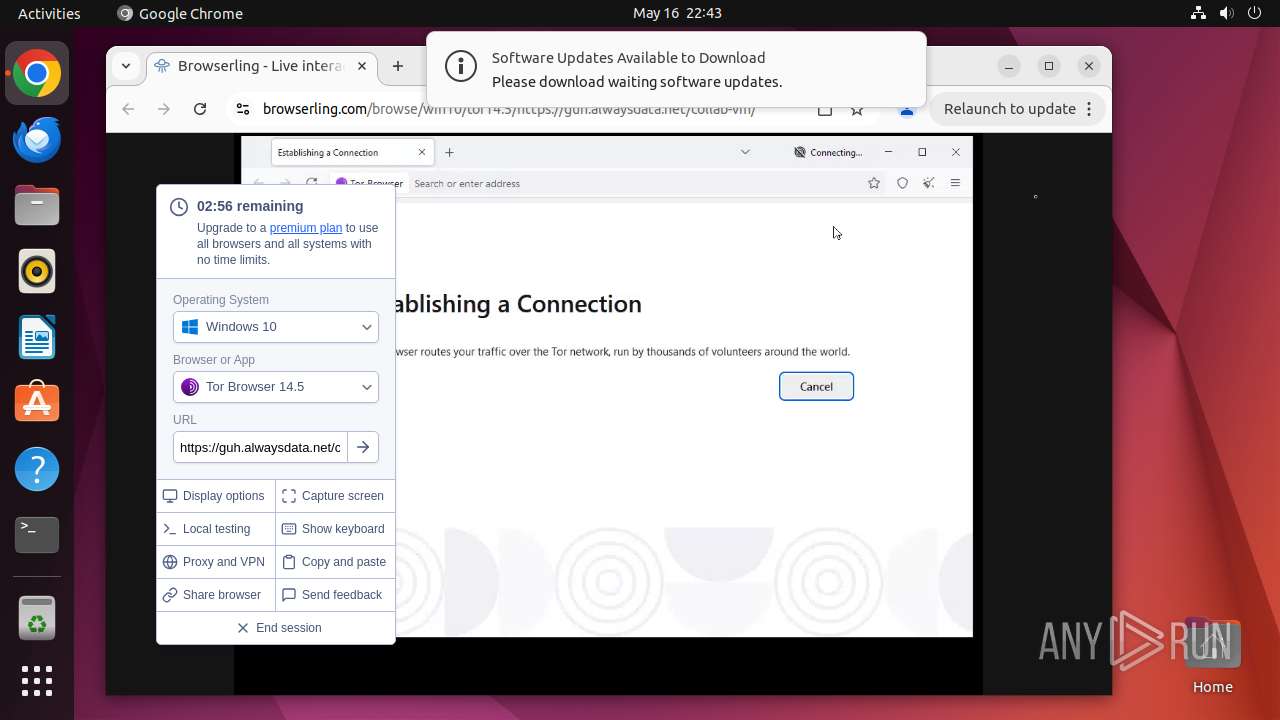Viewport: 1280px width, 720px height.
Task: Click the volume icon in the system tray
Action: pyautogui.click(x=1226, y=13)
